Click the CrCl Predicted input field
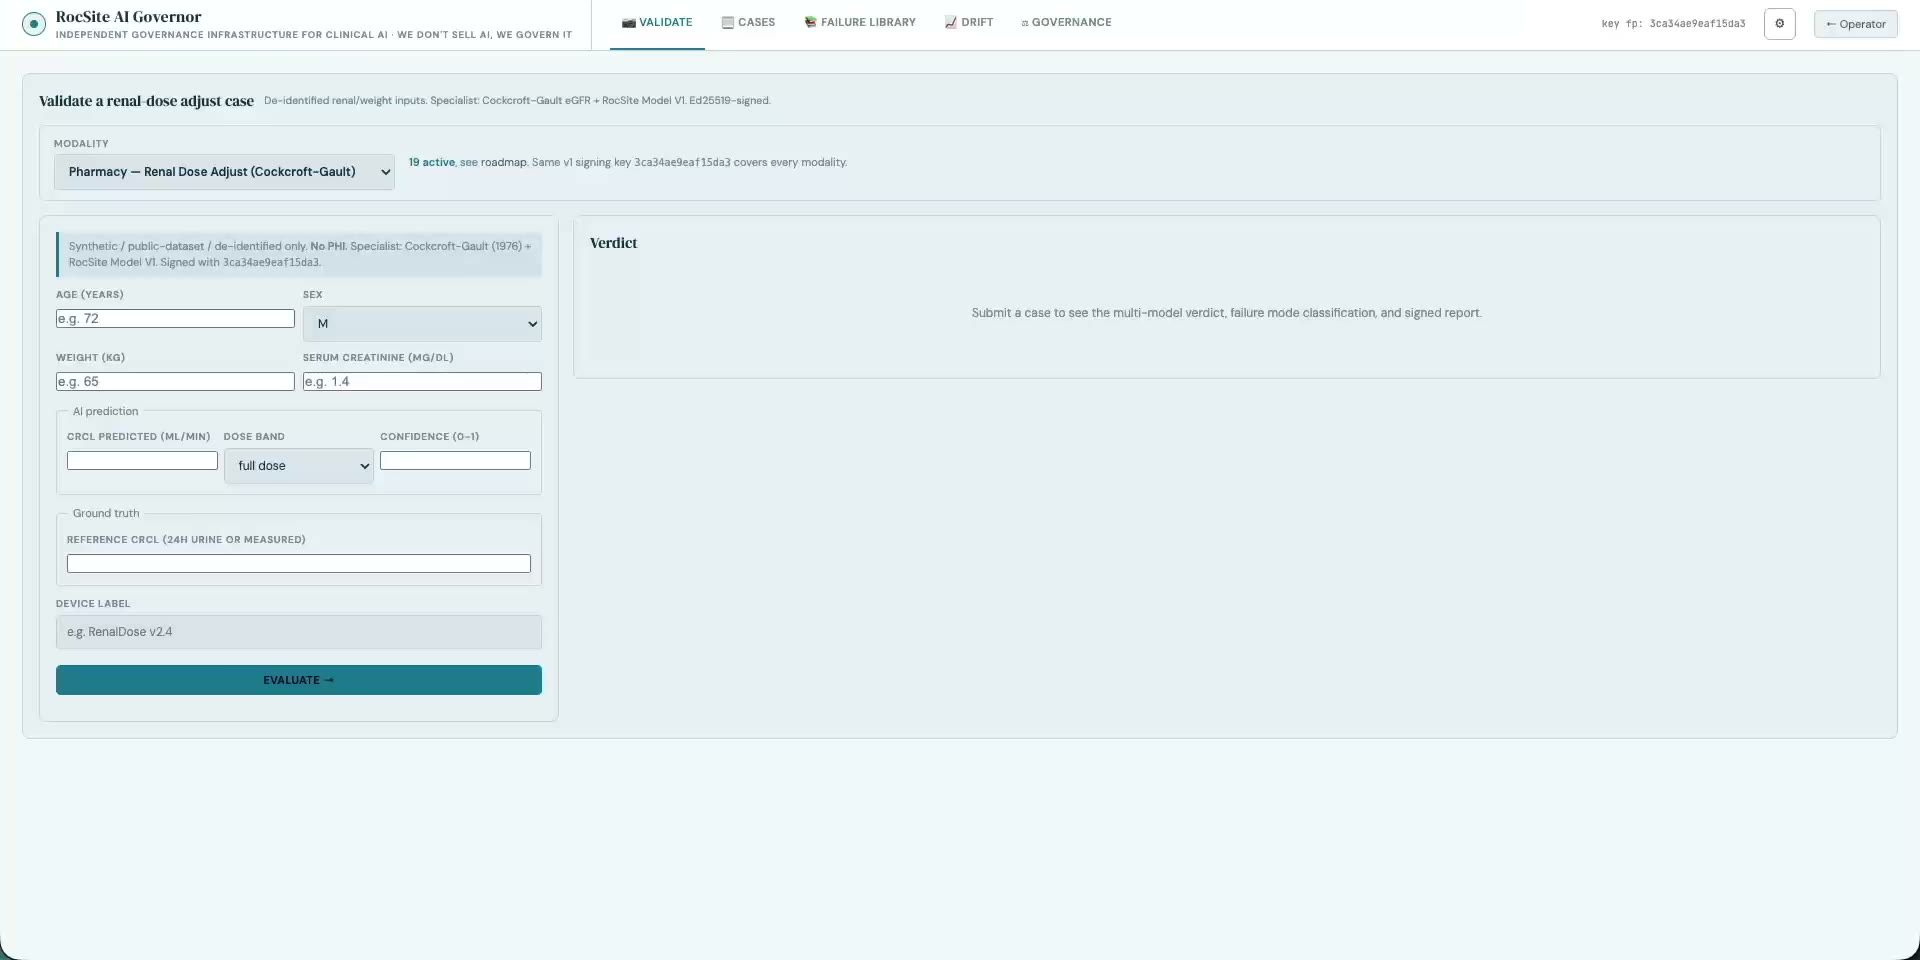The image size is (1920, 960). (142, 461)
